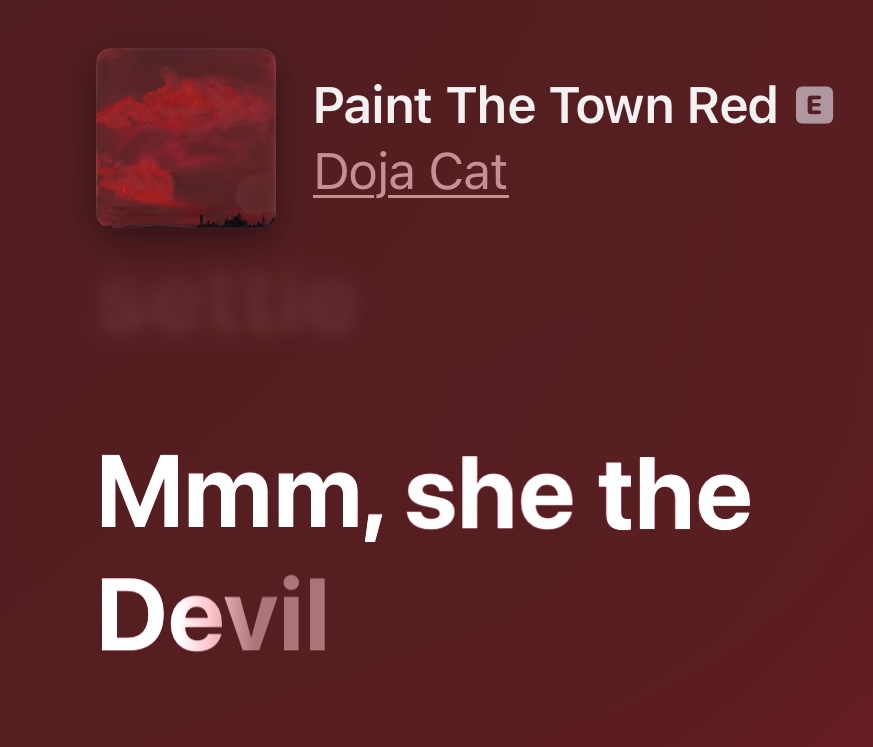Click the word "Devil" in the lyrics
The image size is (873, 747).
(x=213, y=613)
